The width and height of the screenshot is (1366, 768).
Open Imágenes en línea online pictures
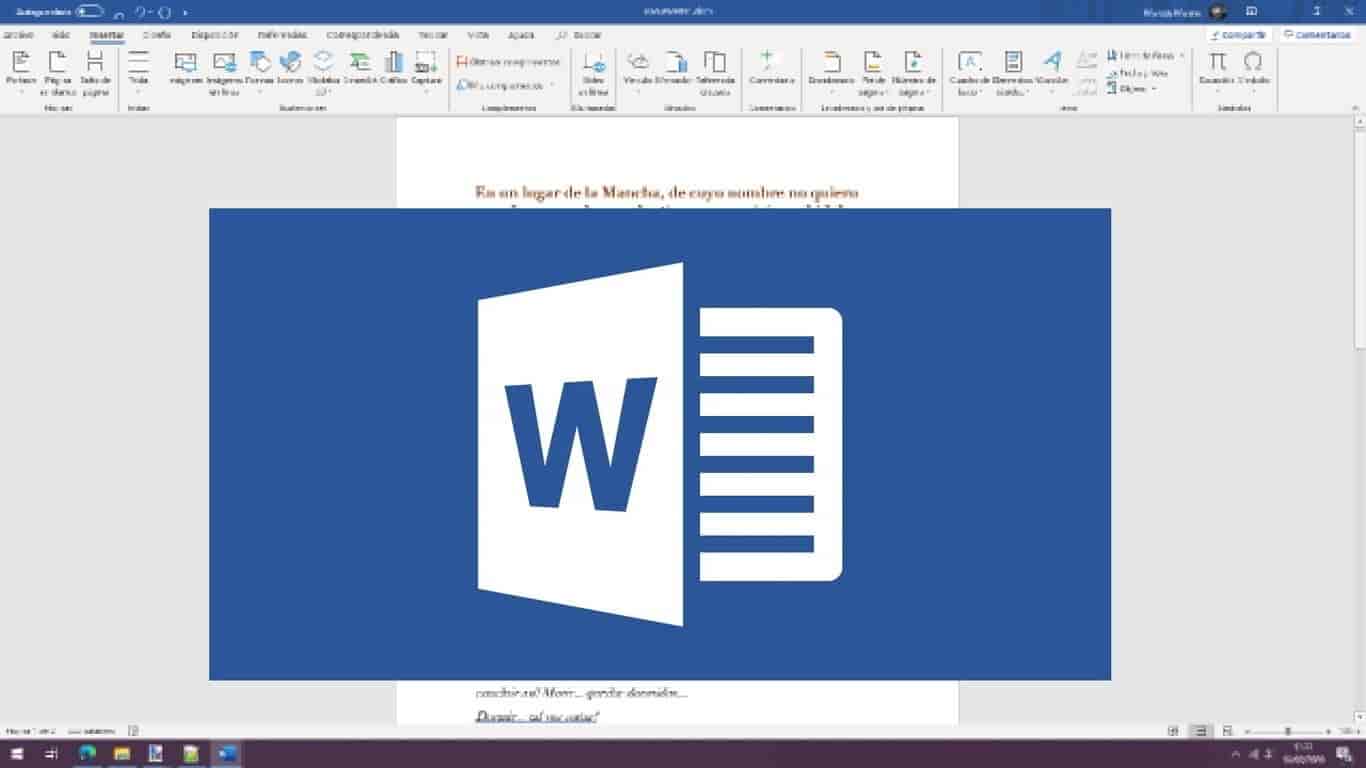coord(224,72)
